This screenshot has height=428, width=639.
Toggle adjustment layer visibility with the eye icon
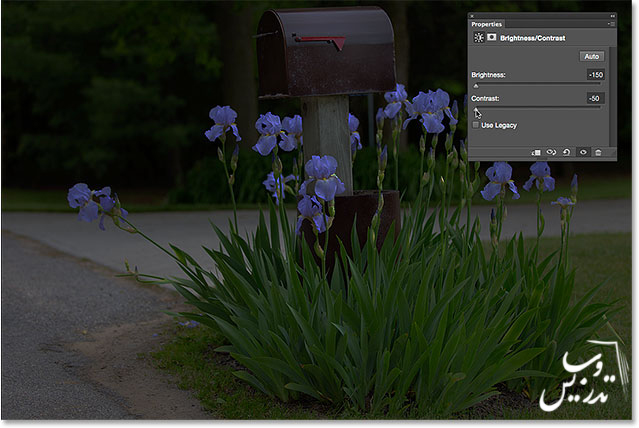pos(582,152)
